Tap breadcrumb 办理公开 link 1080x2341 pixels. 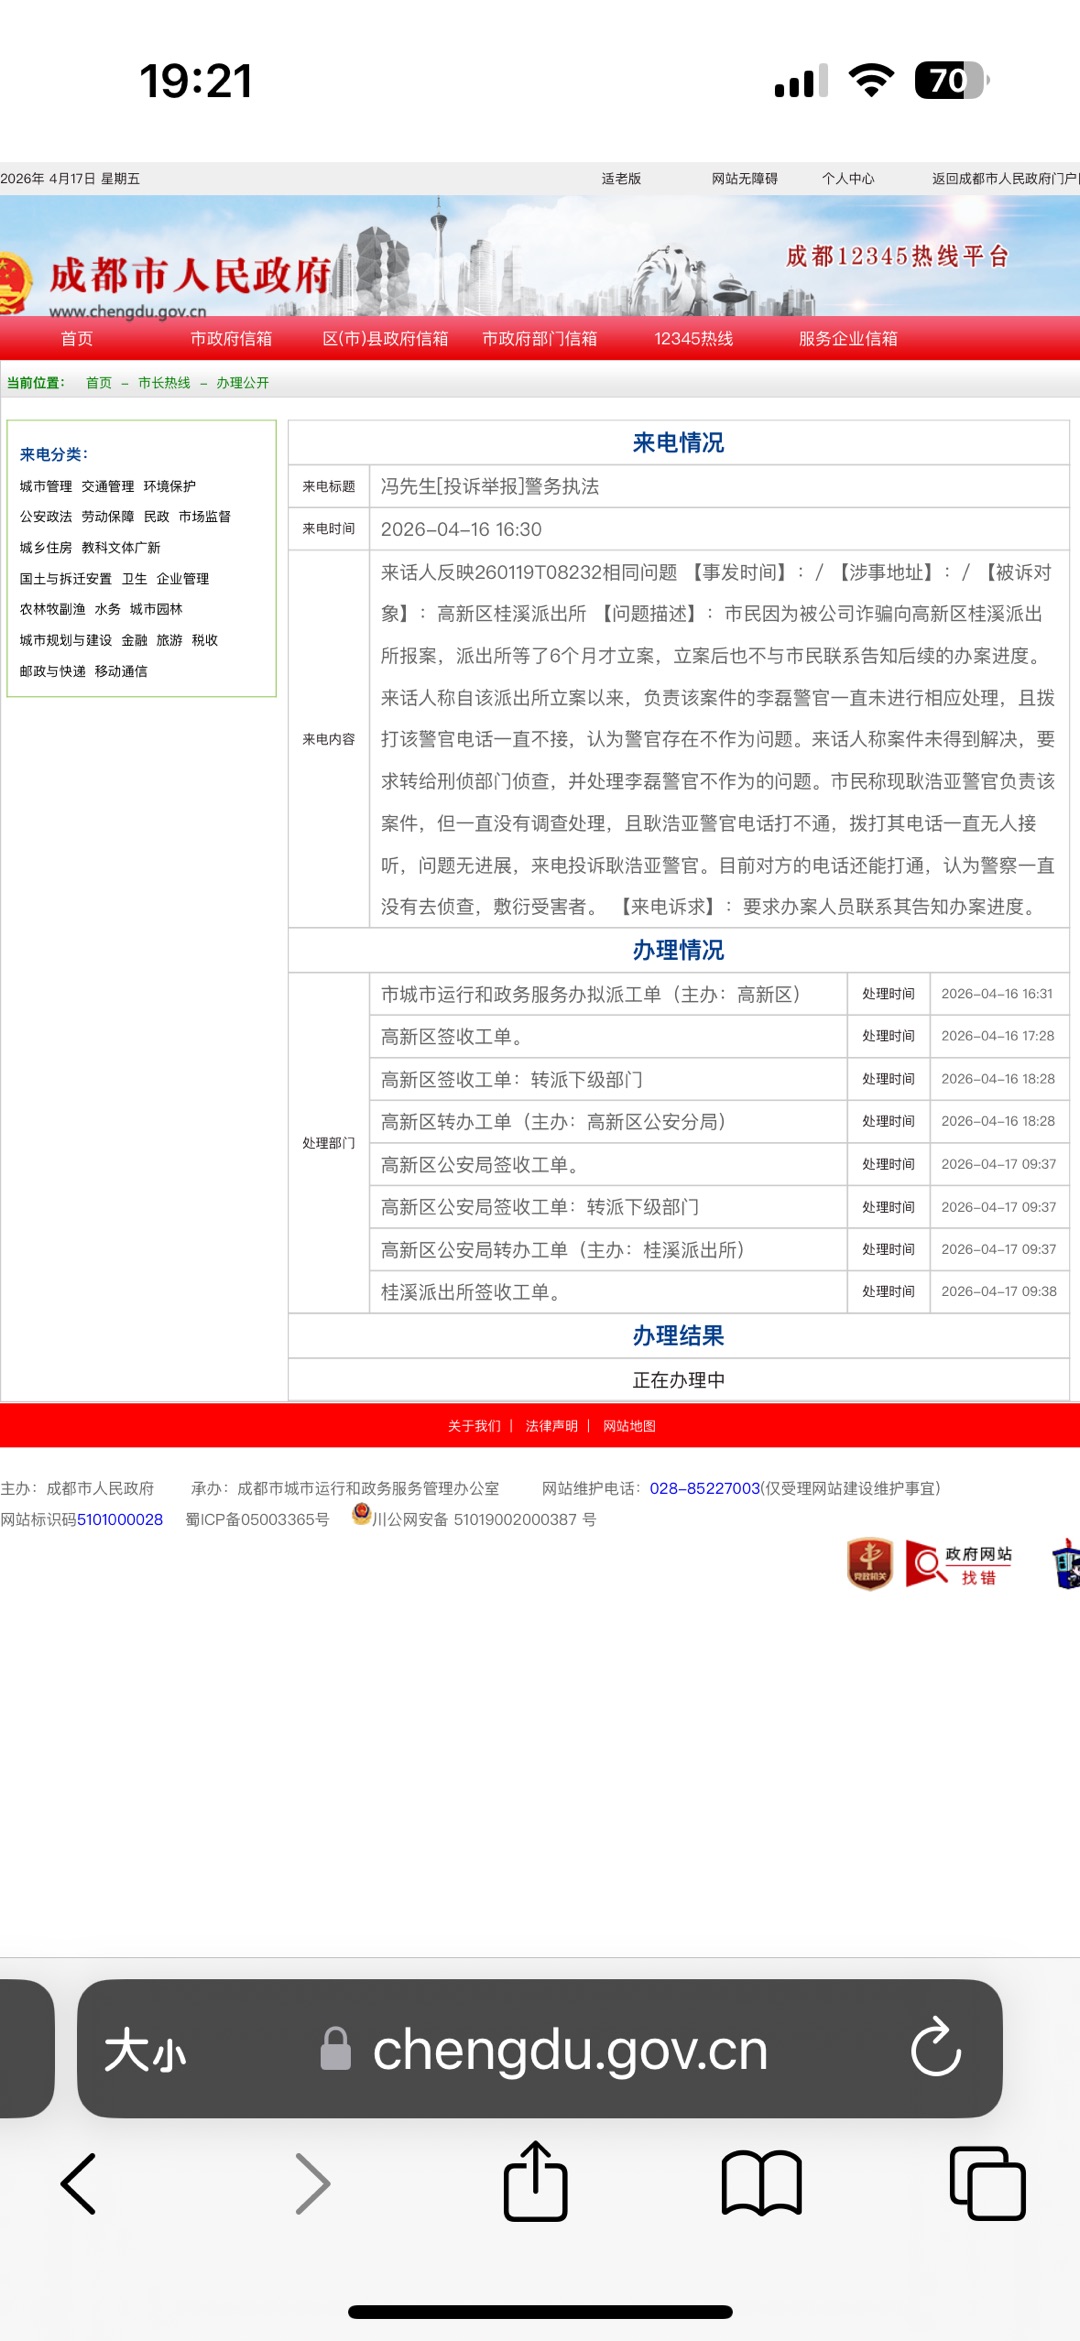click(242, 383)
